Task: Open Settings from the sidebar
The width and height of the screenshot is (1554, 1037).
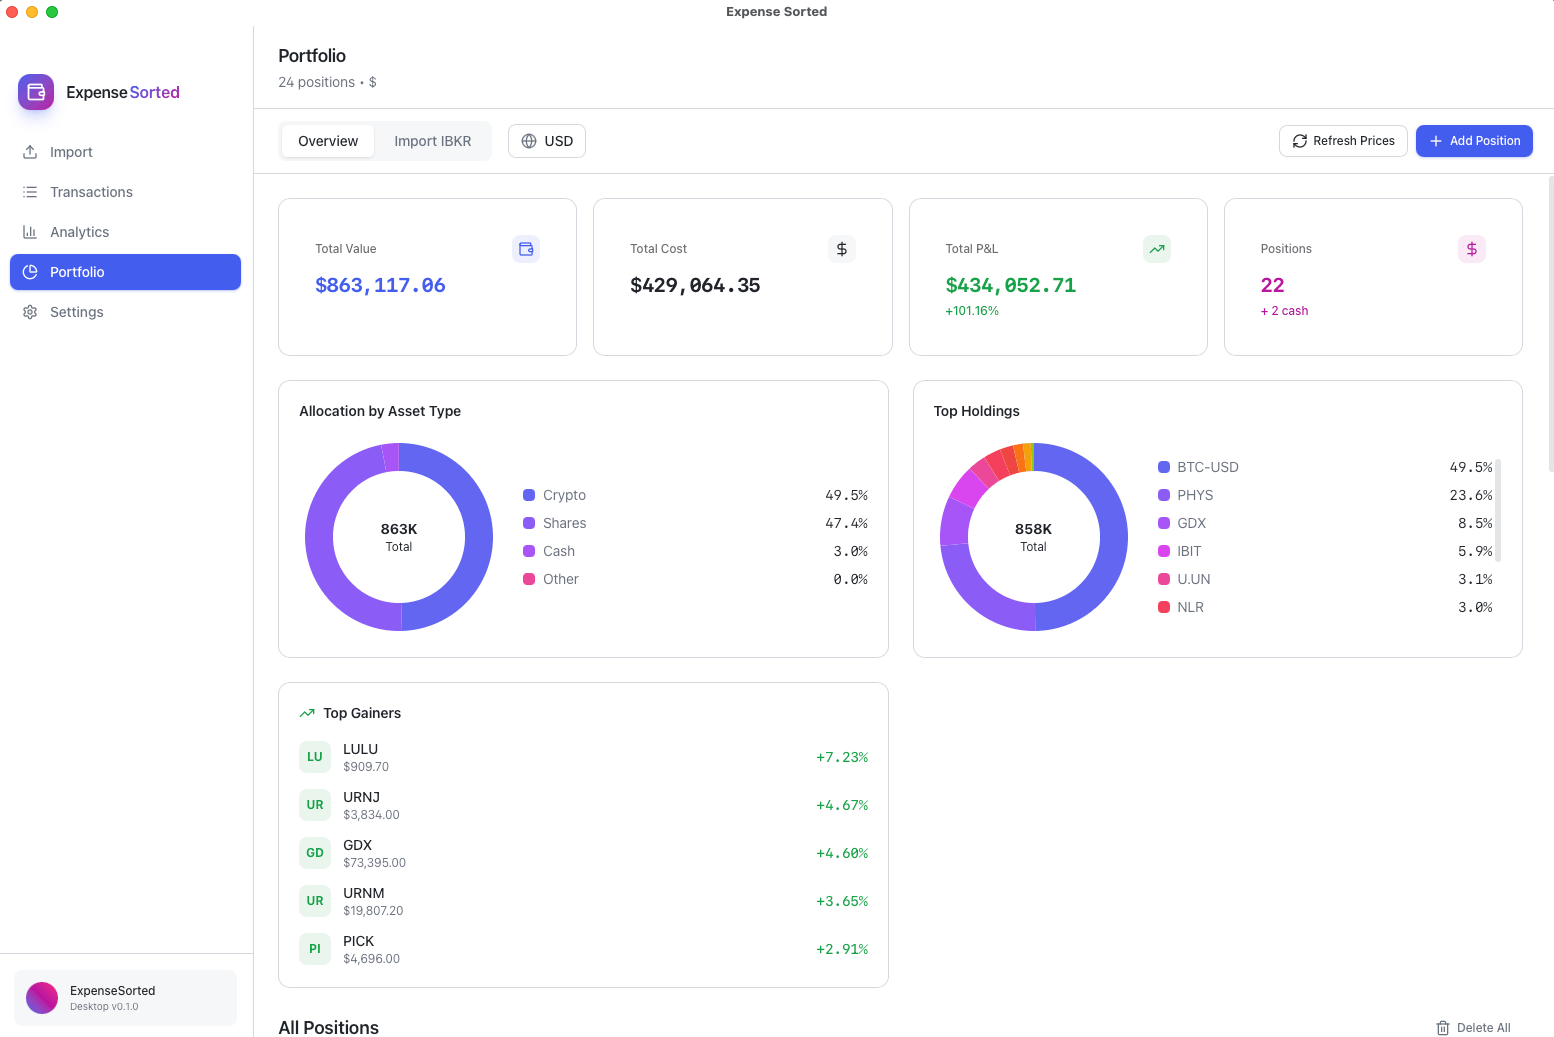Action: (125, 312)
